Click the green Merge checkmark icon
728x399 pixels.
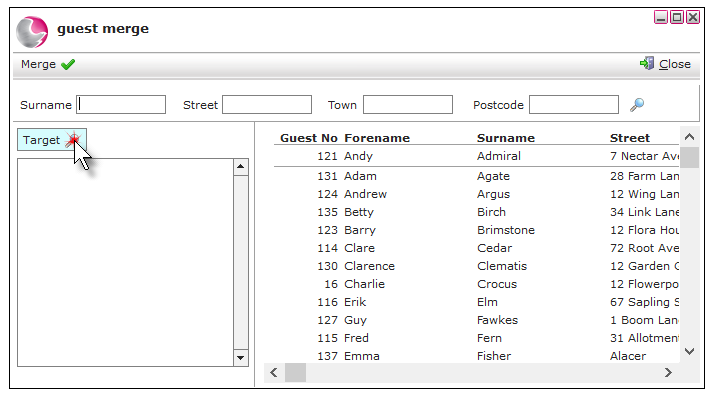click(x=68, y=64)
